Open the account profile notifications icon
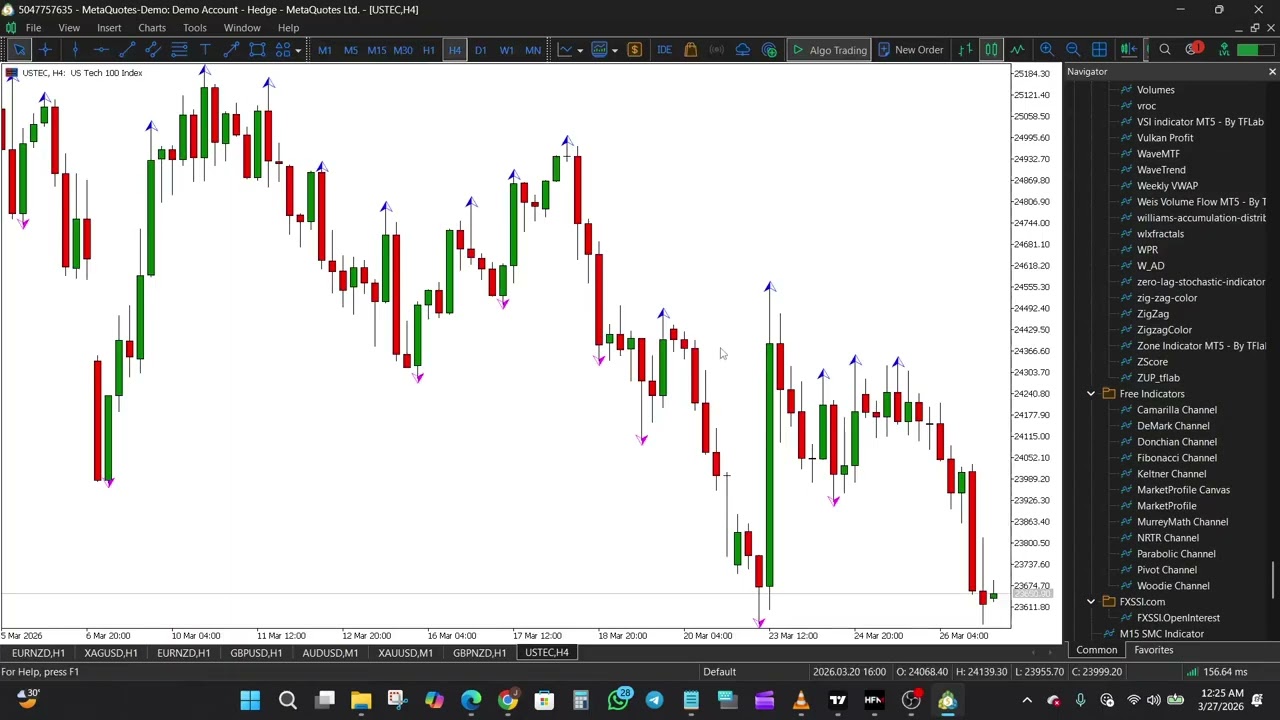Viewport: 1280px width, 720px height. 1194,49
